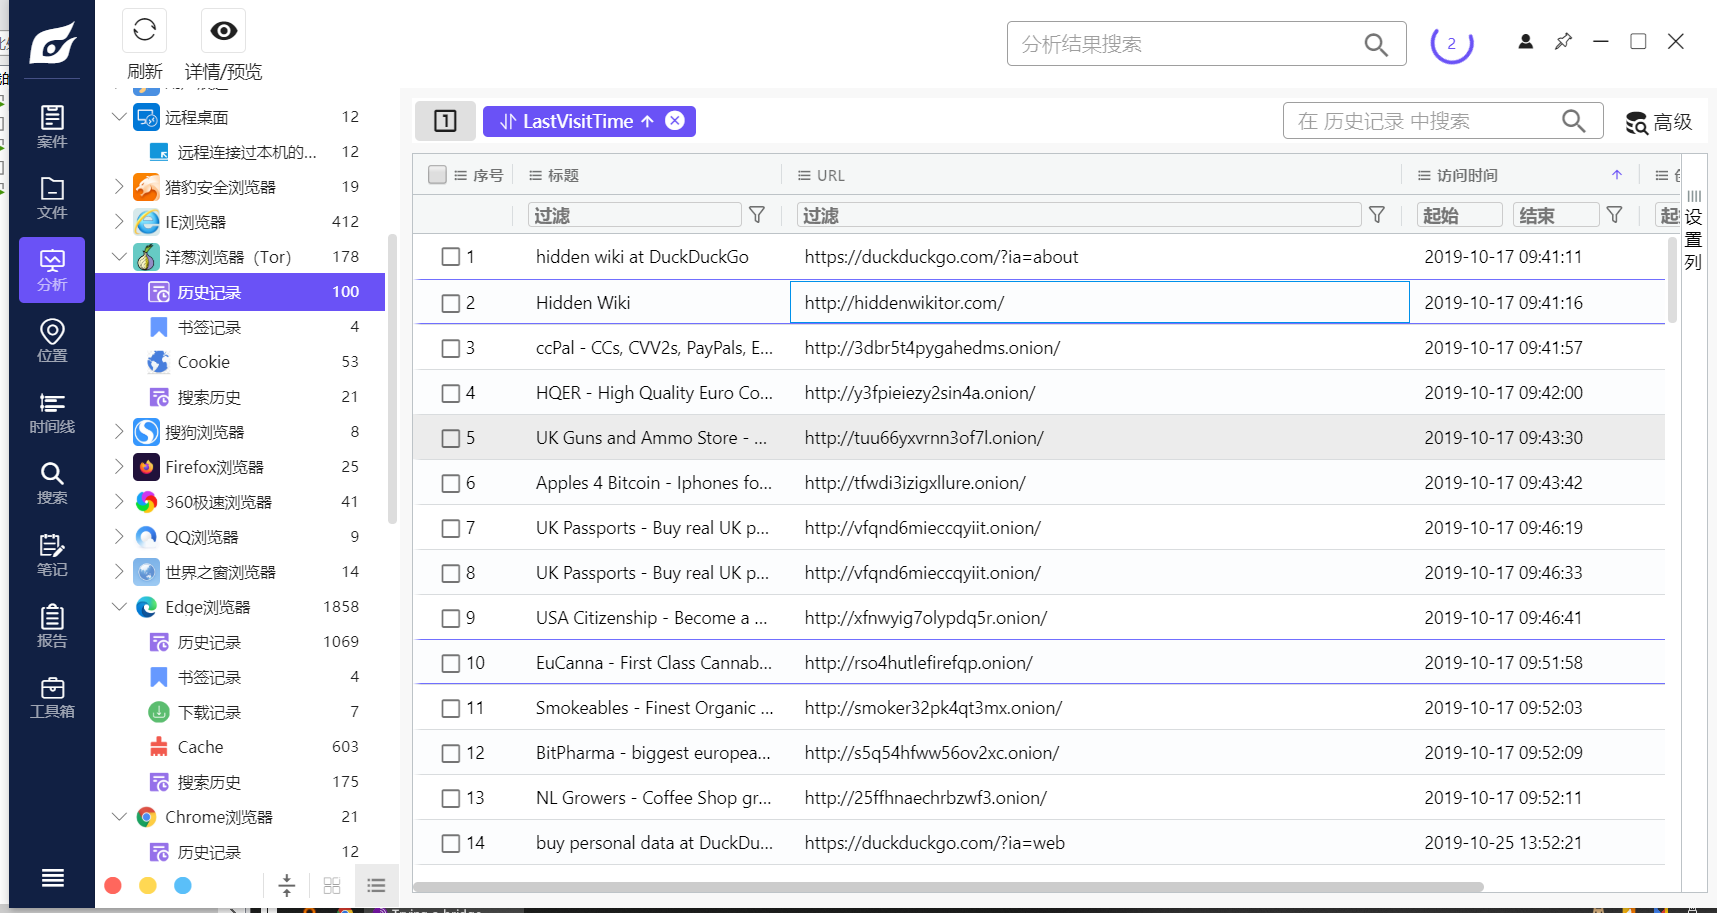Check row 3 ccPal checkbox
The image size is (1717, 913).
click(451, 348)
